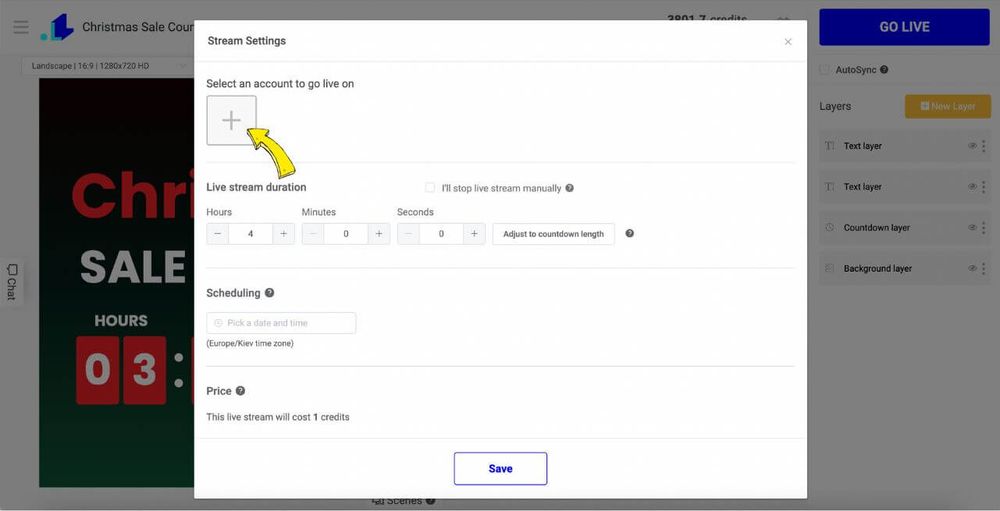Enable stopping live stream manually
The image size is (1000, 511).
(x=430, y=188)
